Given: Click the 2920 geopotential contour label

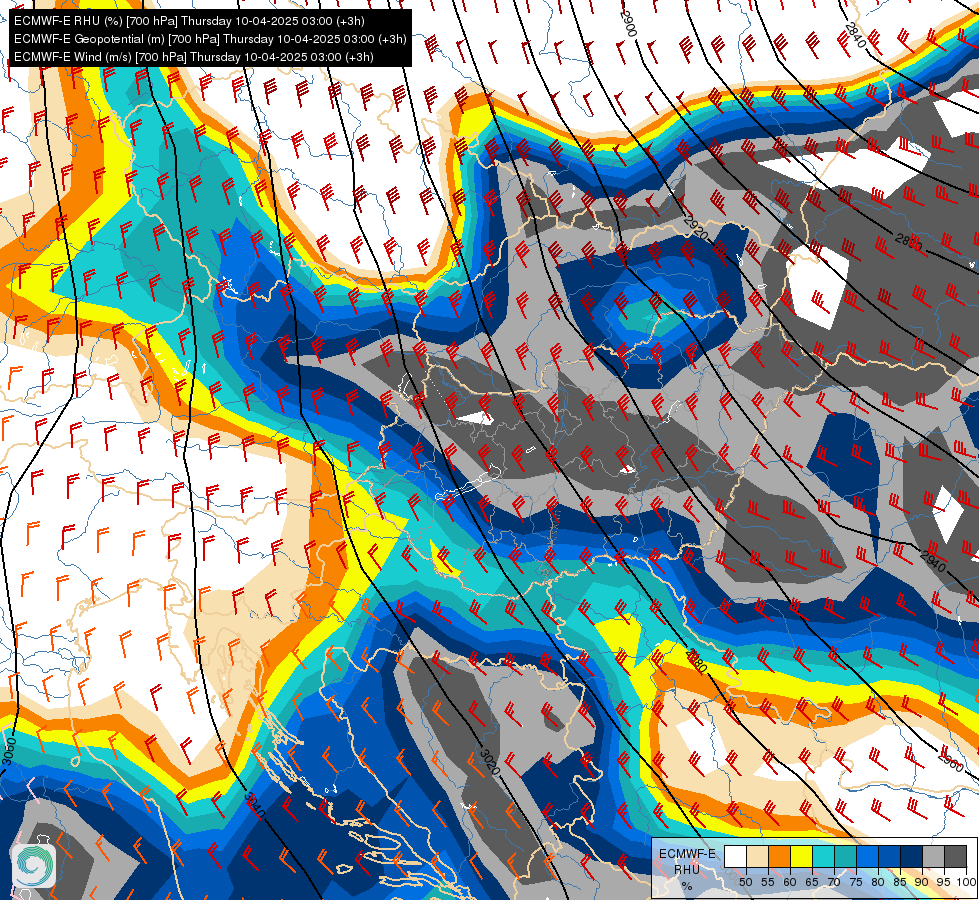Looking at the screenshot, I should [x=696, y=228].
